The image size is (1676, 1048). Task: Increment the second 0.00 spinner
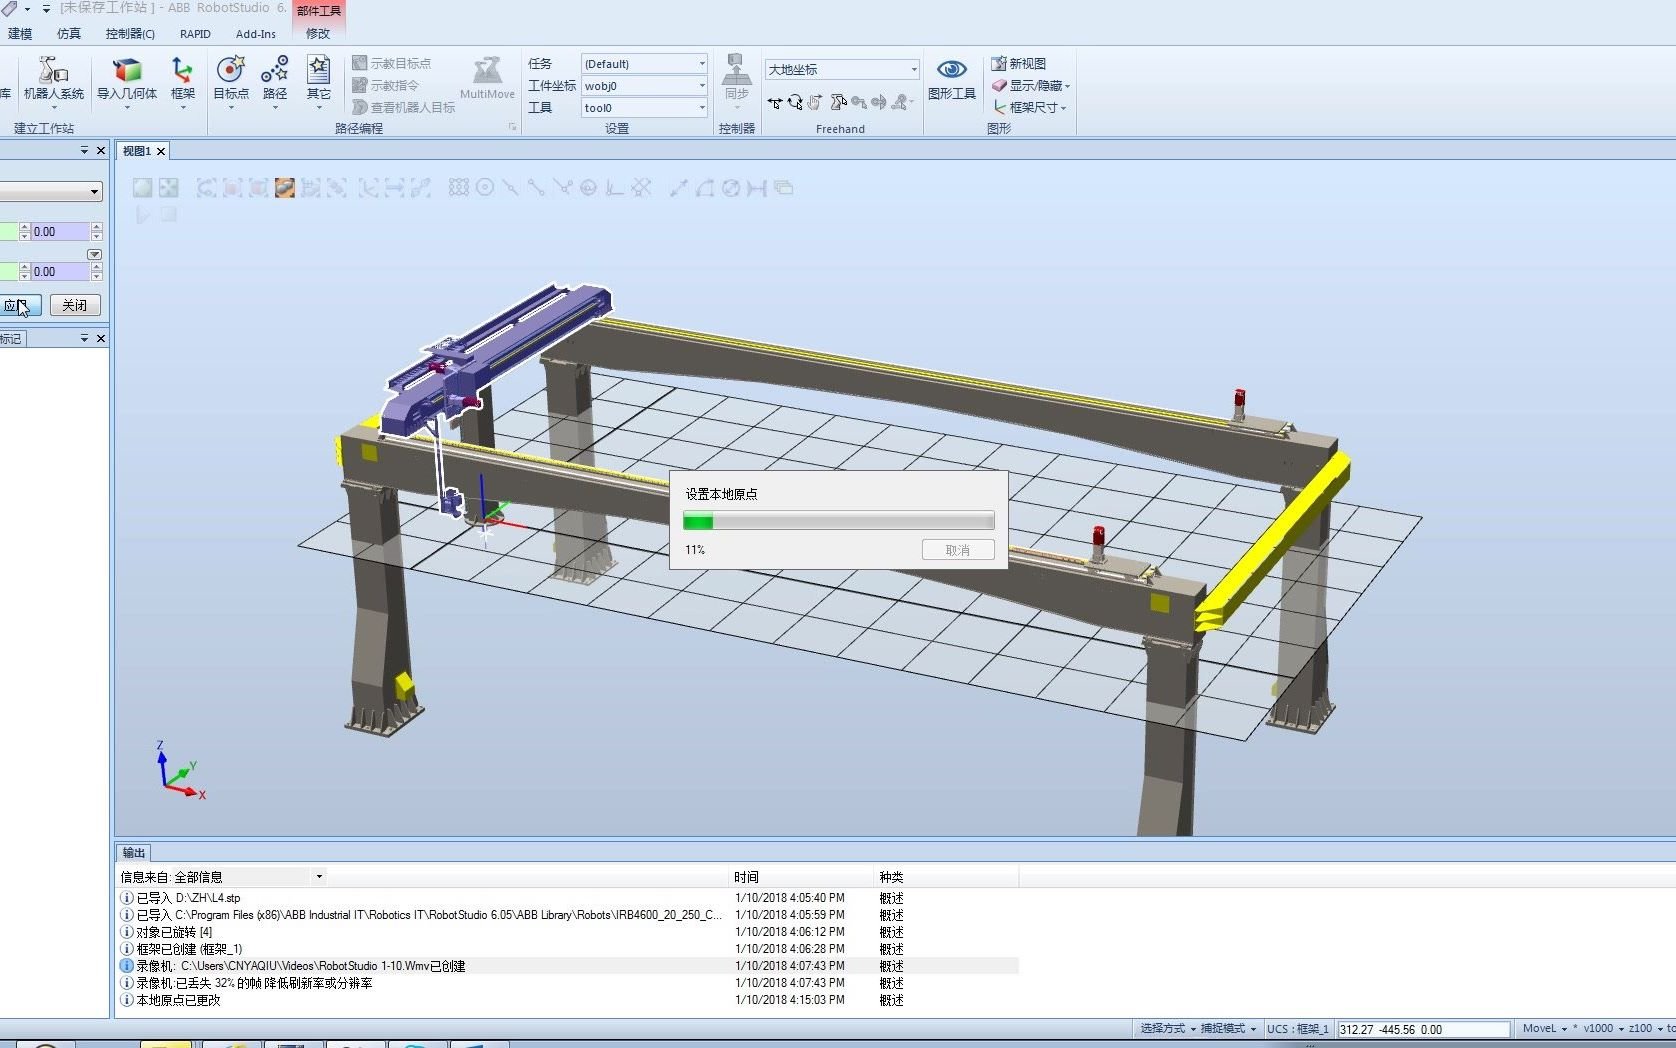pyautogui.click(x=96, y=267)
